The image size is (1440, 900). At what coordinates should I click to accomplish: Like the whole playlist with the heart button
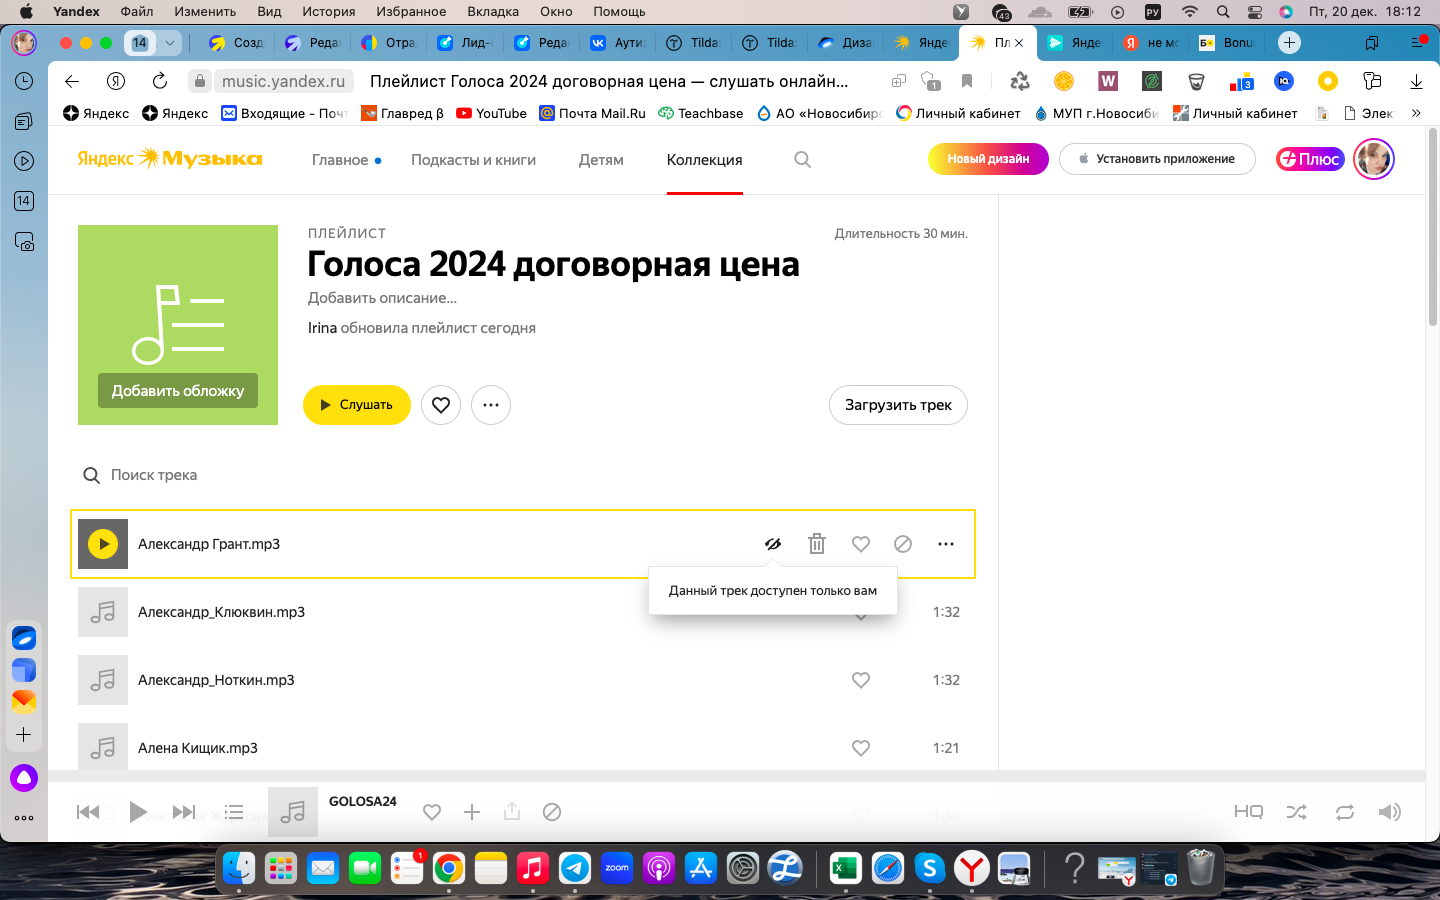[x=441, y=405]
